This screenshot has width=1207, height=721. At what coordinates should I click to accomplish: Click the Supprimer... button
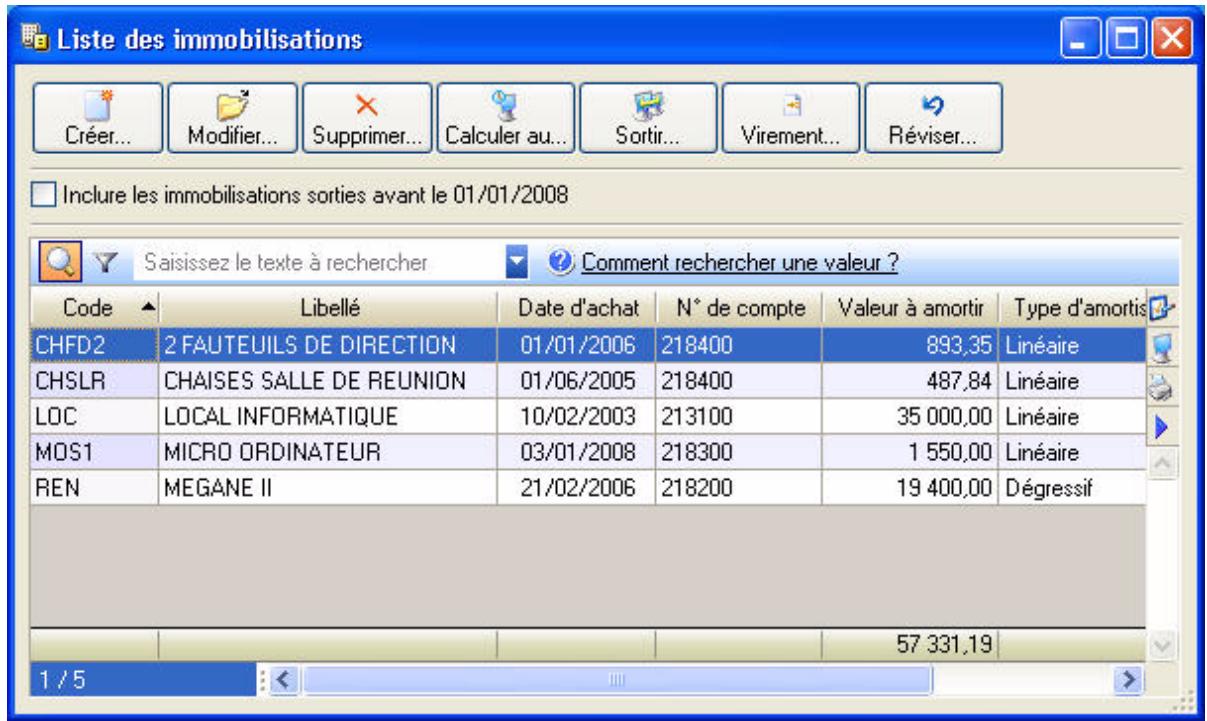click(x=368, y=118)
